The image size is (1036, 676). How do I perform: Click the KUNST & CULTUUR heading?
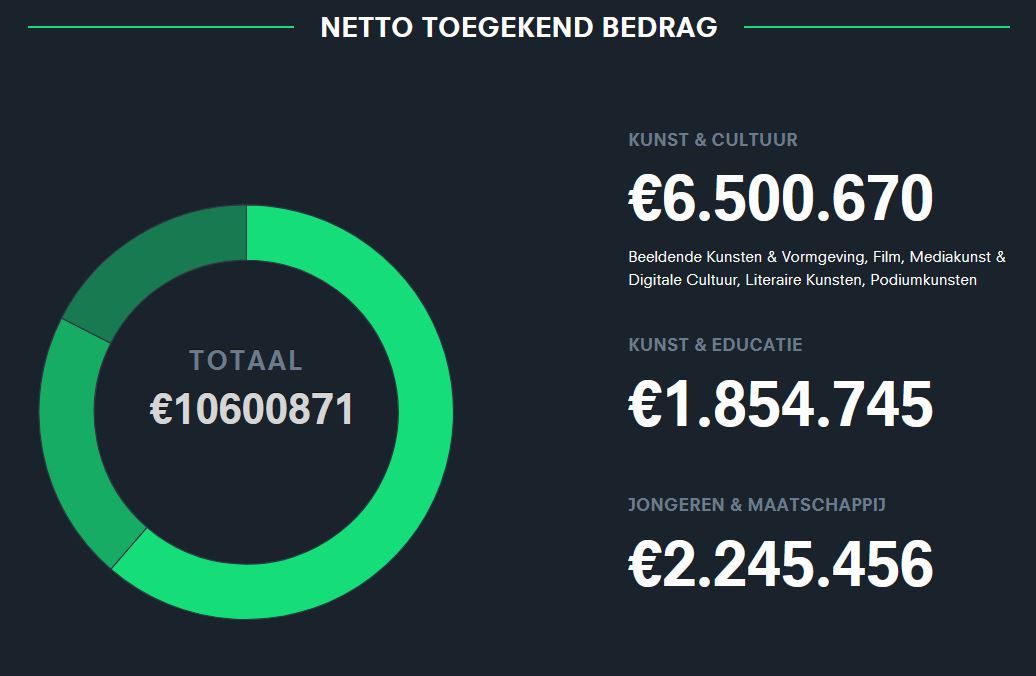click(x=713, y=140)
